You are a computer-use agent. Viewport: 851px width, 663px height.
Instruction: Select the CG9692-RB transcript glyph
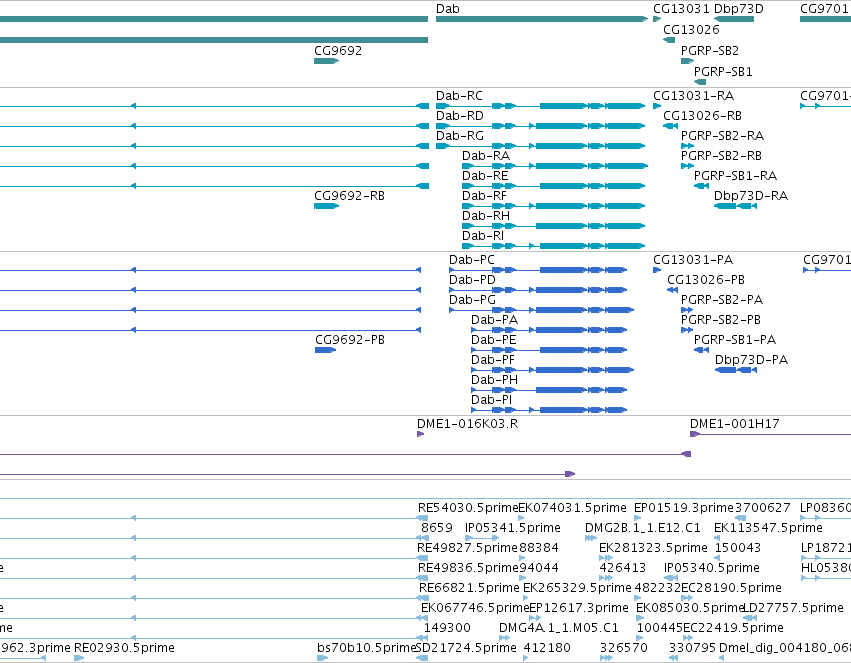point(326,206)
